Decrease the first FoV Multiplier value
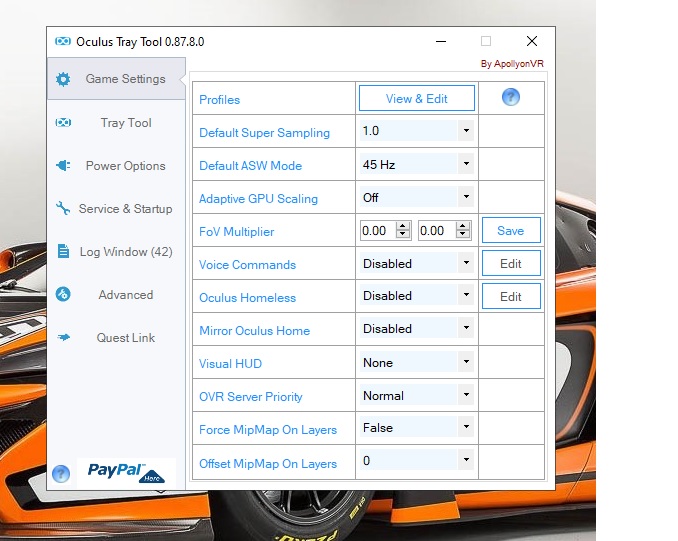This screenshot has width=678, height=541. pos(403,234)
